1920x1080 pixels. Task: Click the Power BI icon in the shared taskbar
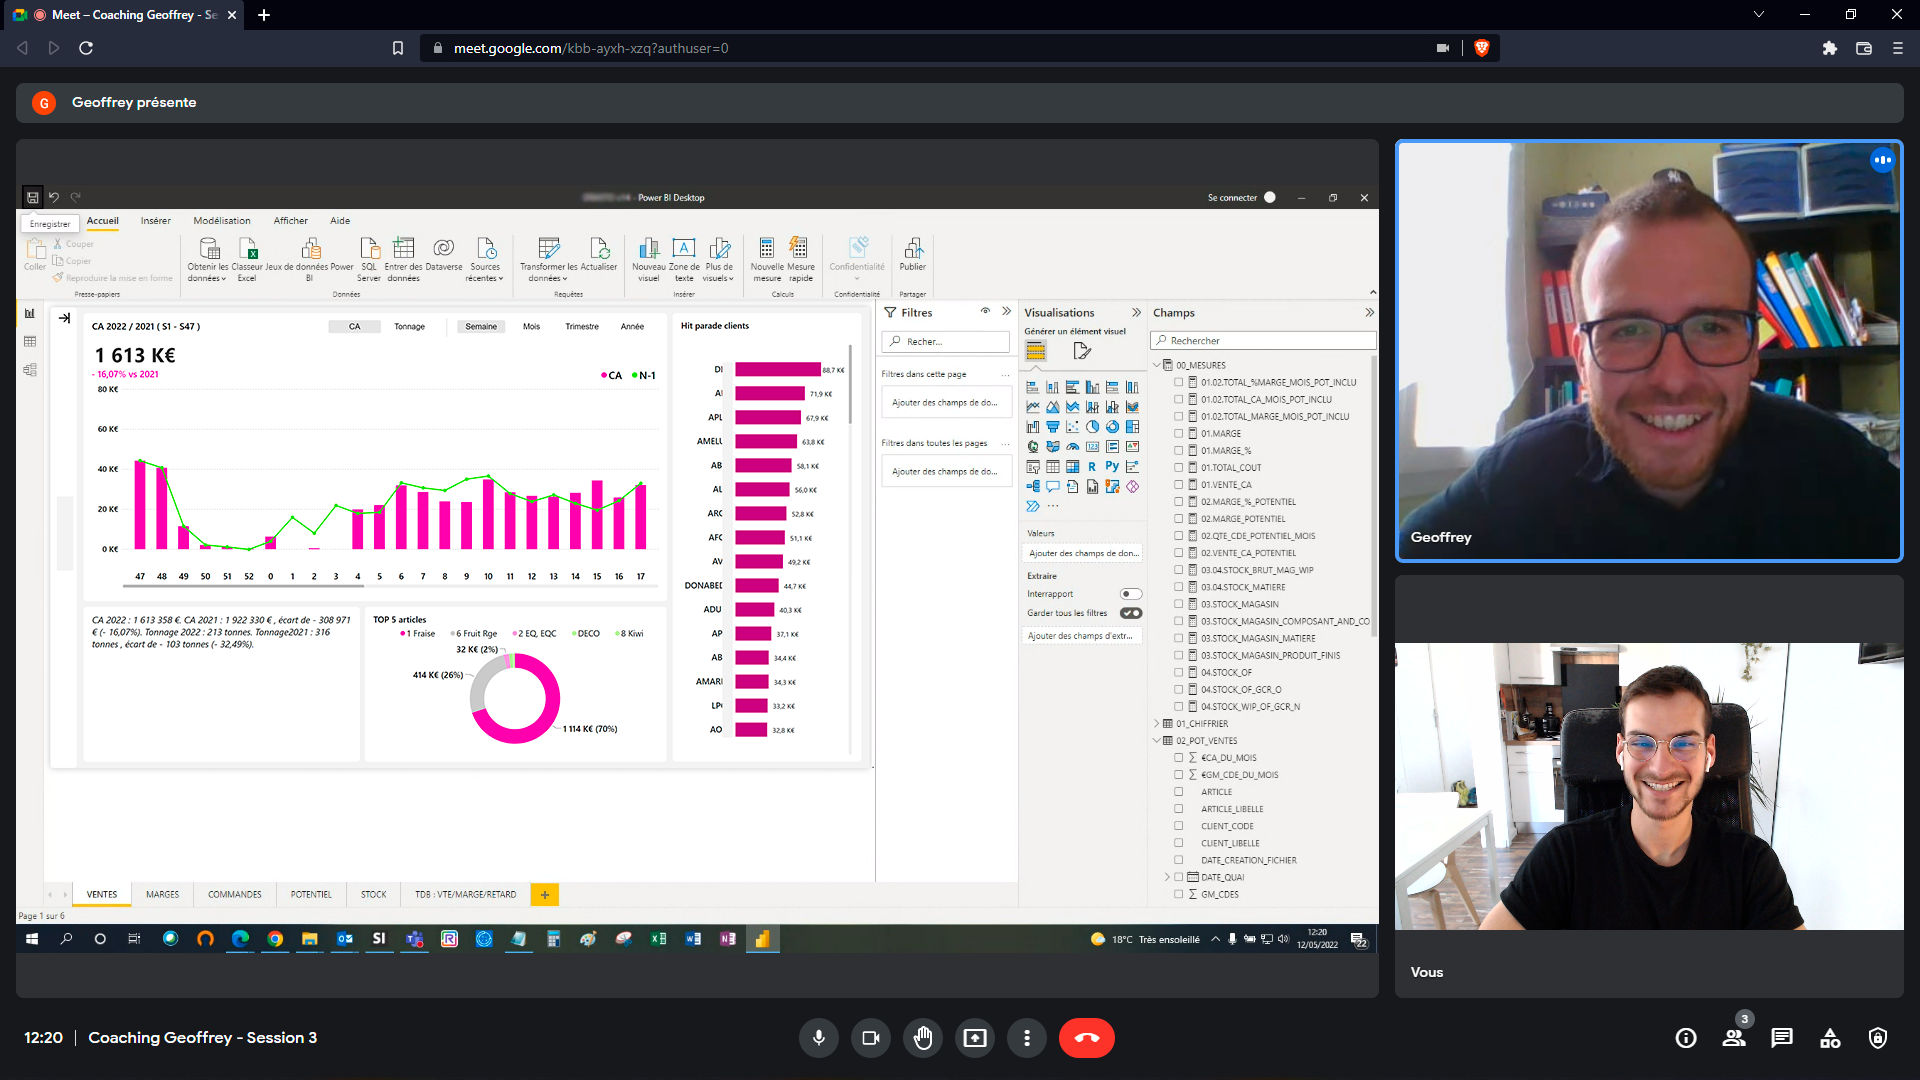coord(762,939)
